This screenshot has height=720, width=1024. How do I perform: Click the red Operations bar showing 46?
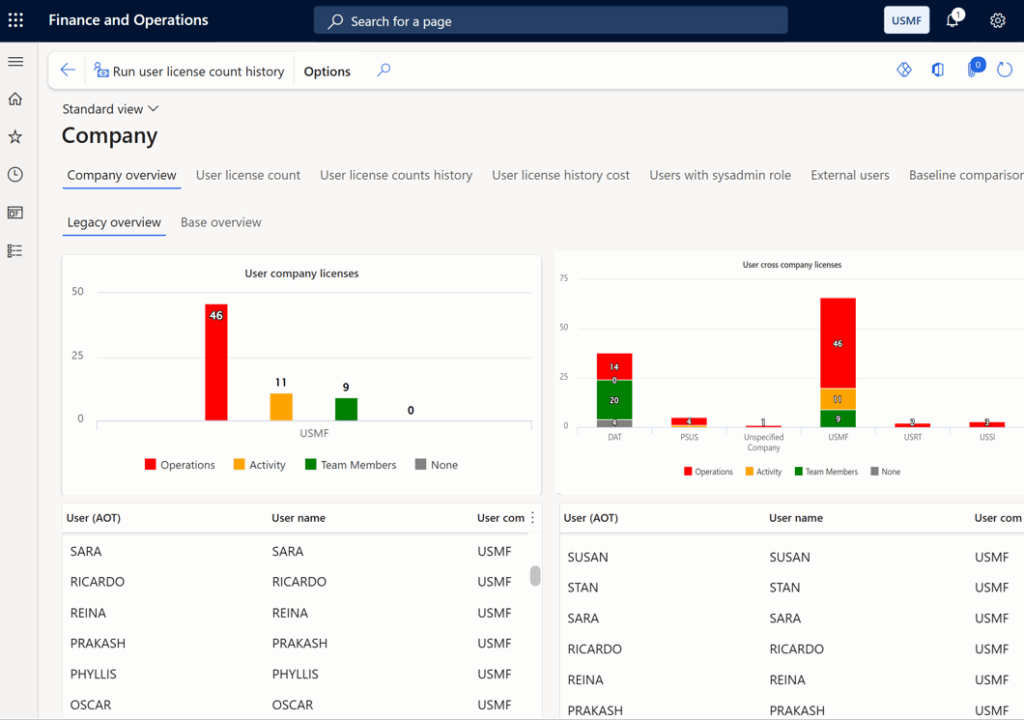(216, 362)
